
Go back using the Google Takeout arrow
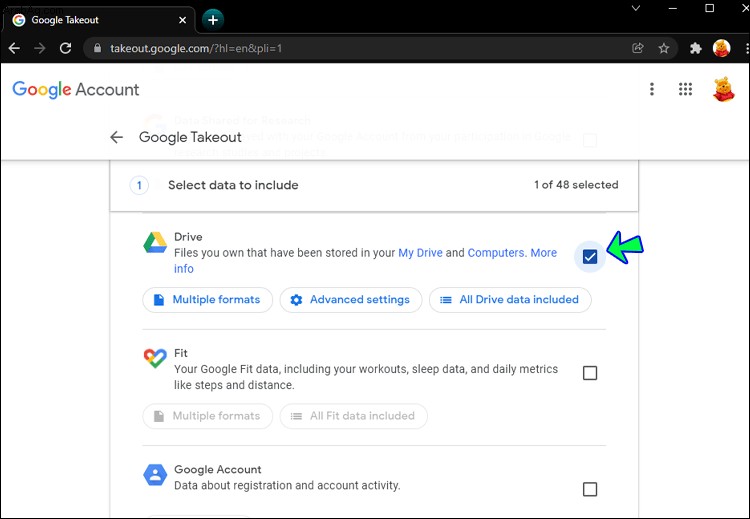[x=116, y=137]
